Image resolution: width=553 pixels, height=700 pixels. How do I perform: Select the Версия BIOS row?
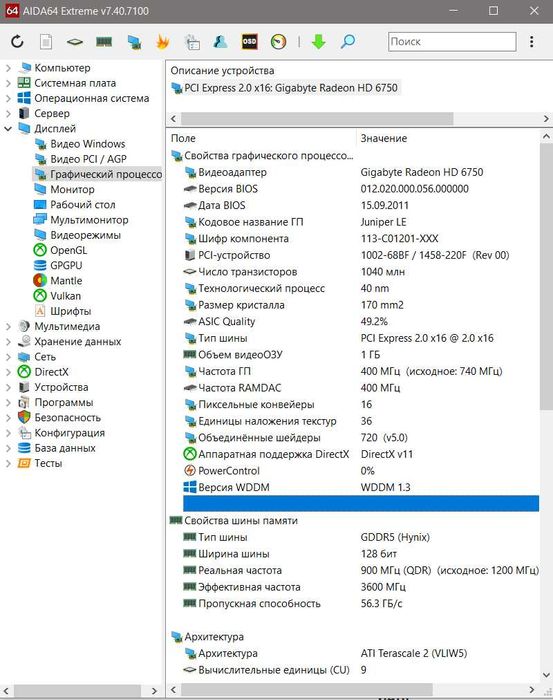coord(361,189)
